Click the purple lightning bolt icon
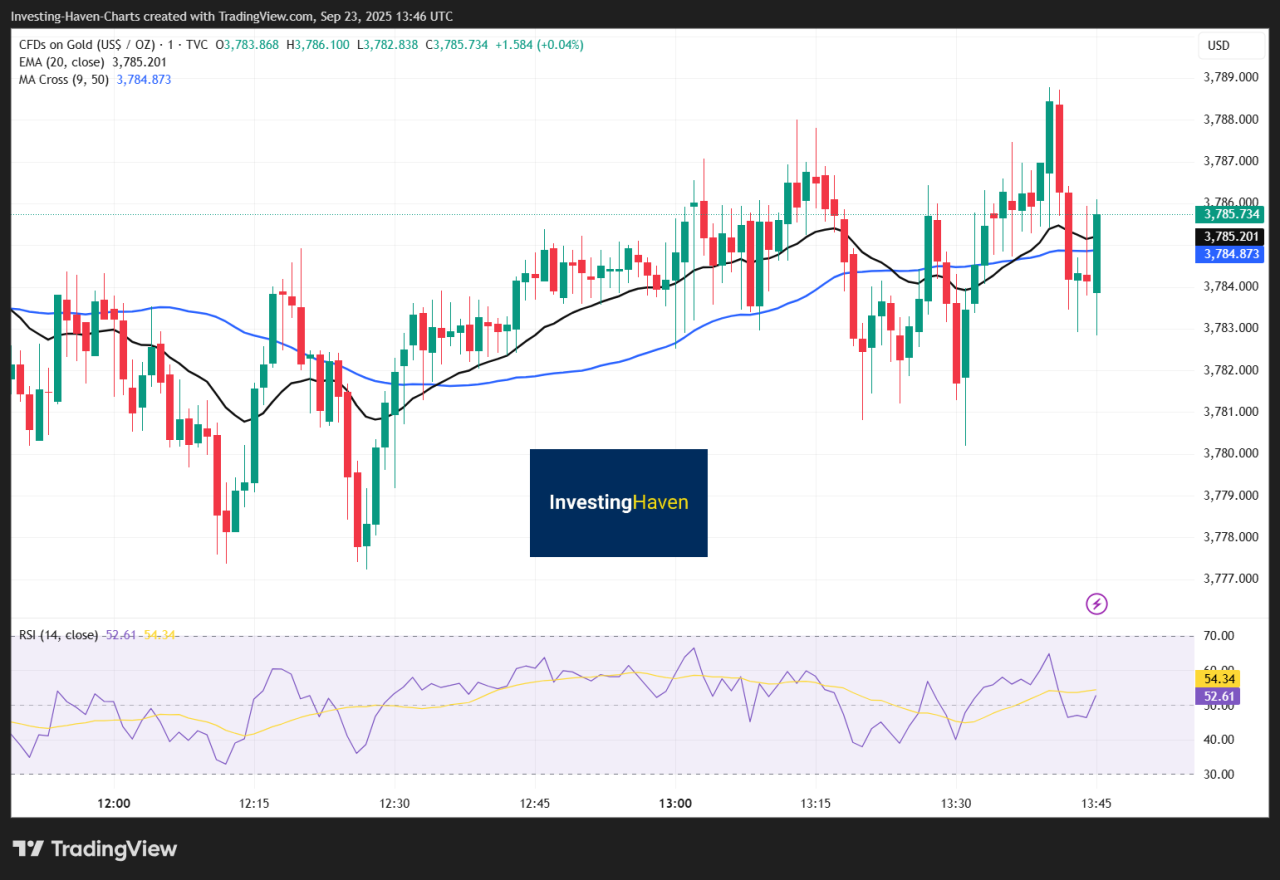 1097,603
